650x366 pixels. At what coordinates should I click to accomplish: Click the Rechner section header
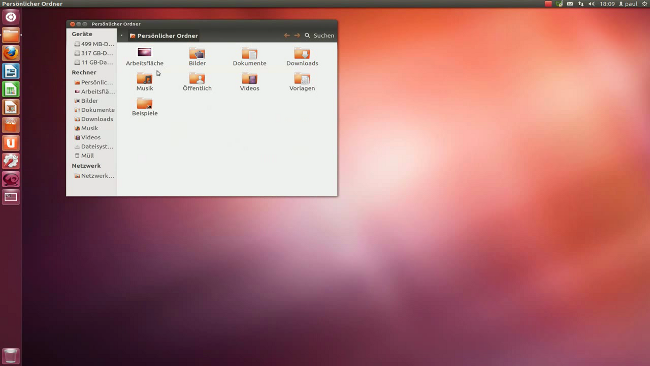83,72
